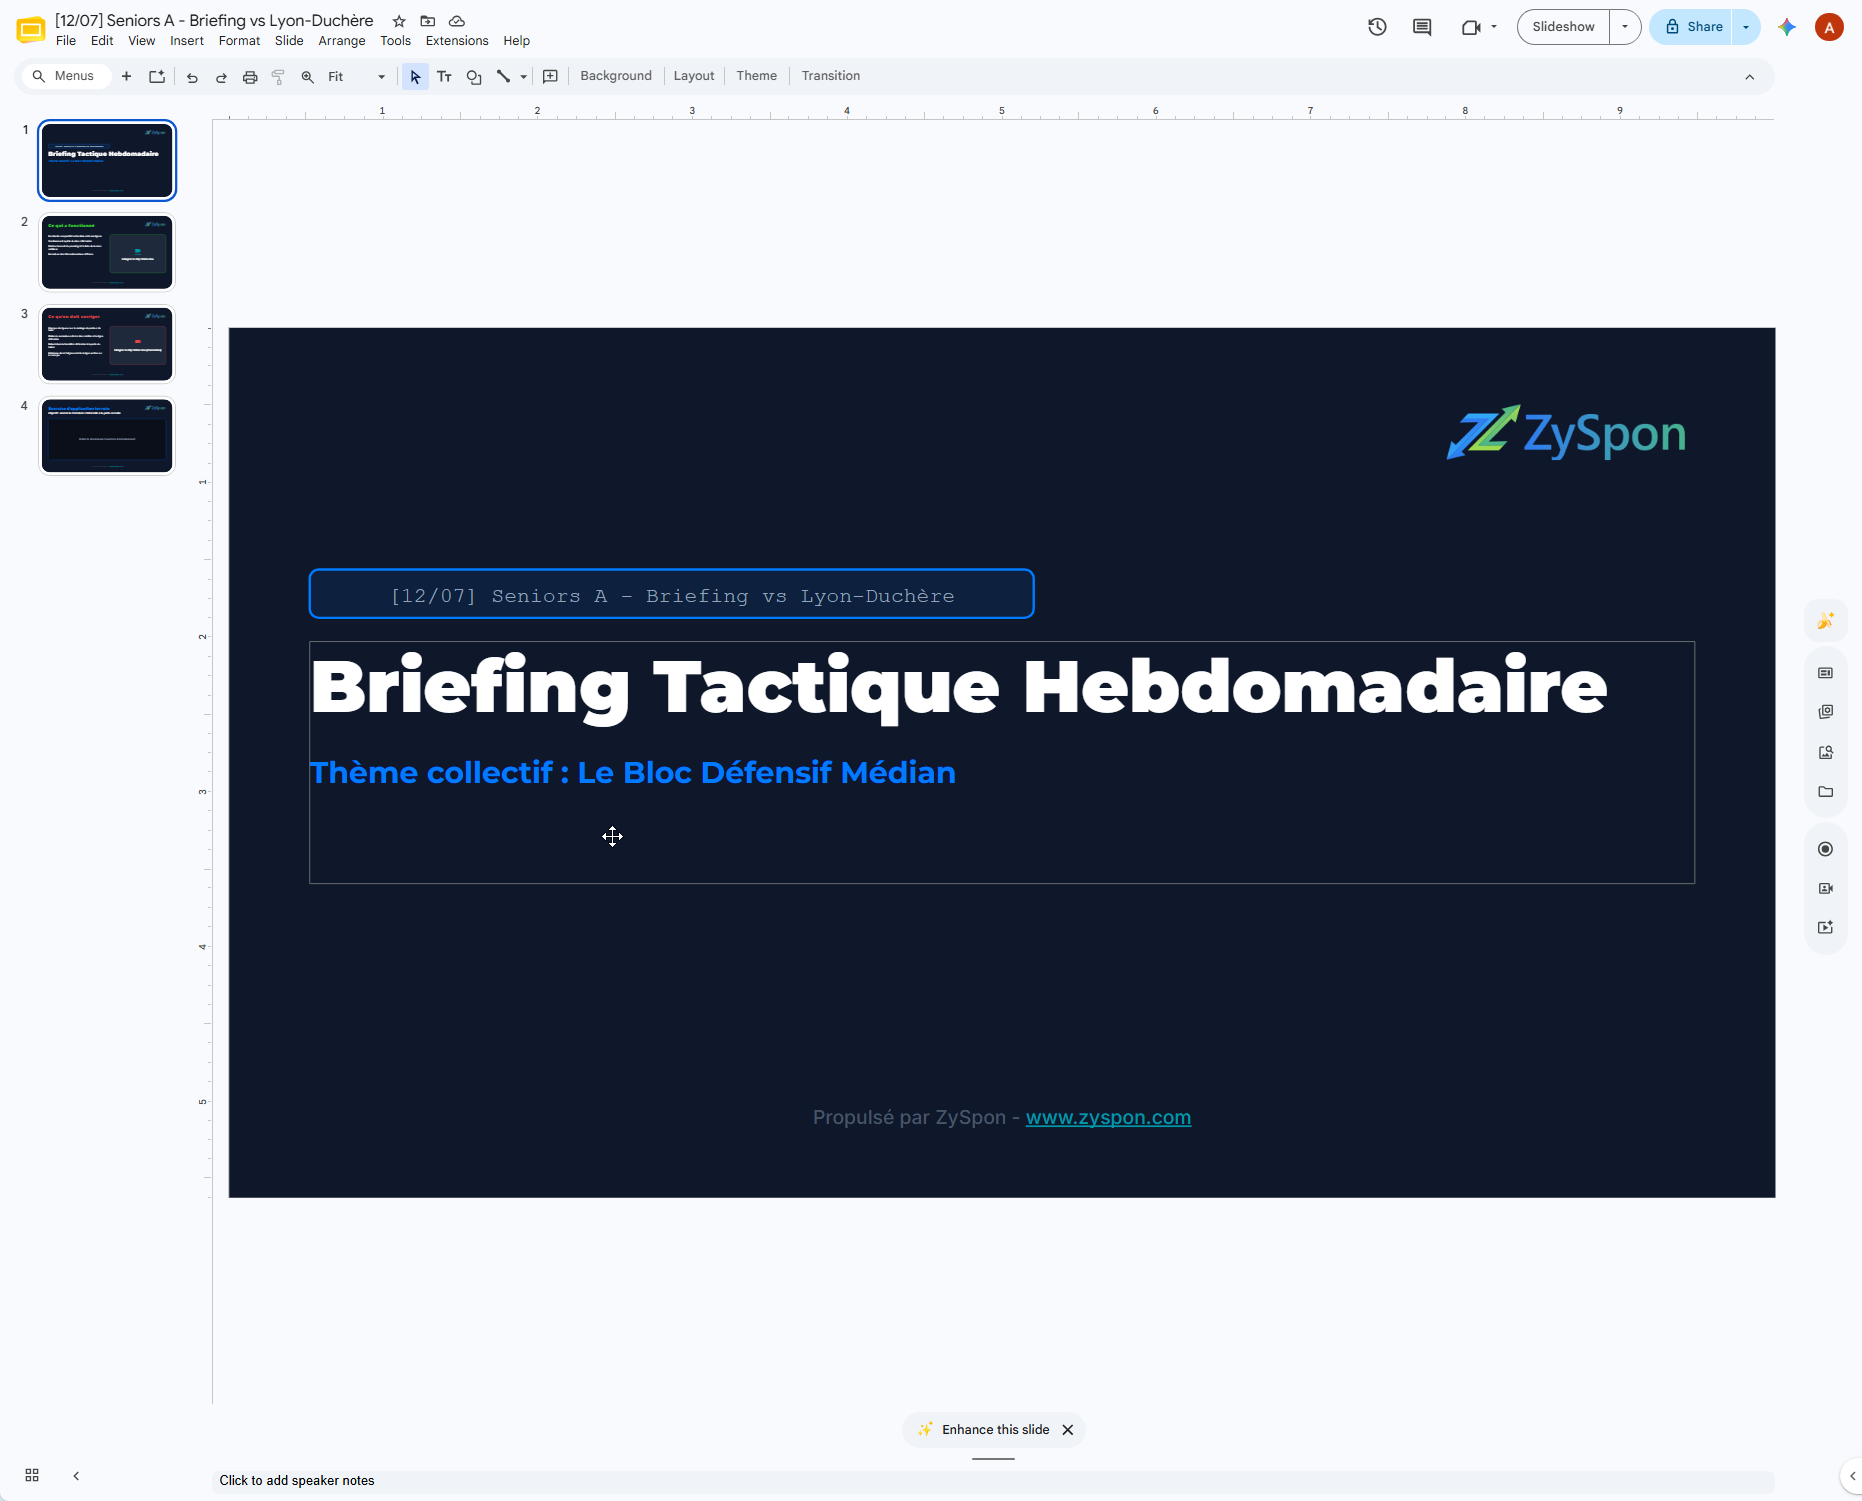Print the presentation
This screenshot has width=1862, height=1501.
(x=250, y=77)
